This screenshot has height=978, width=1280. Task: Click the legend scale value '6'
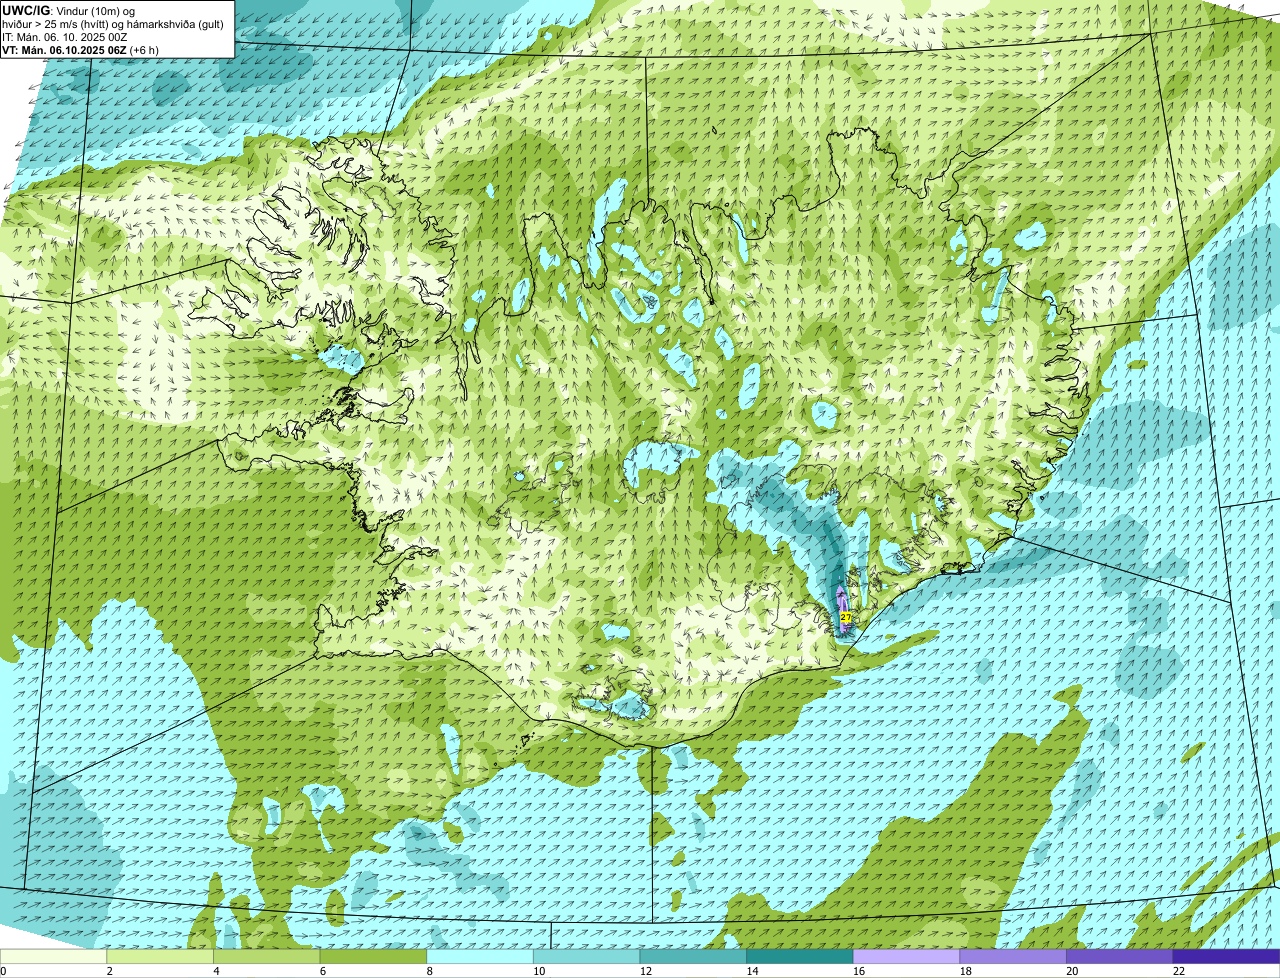323,971
